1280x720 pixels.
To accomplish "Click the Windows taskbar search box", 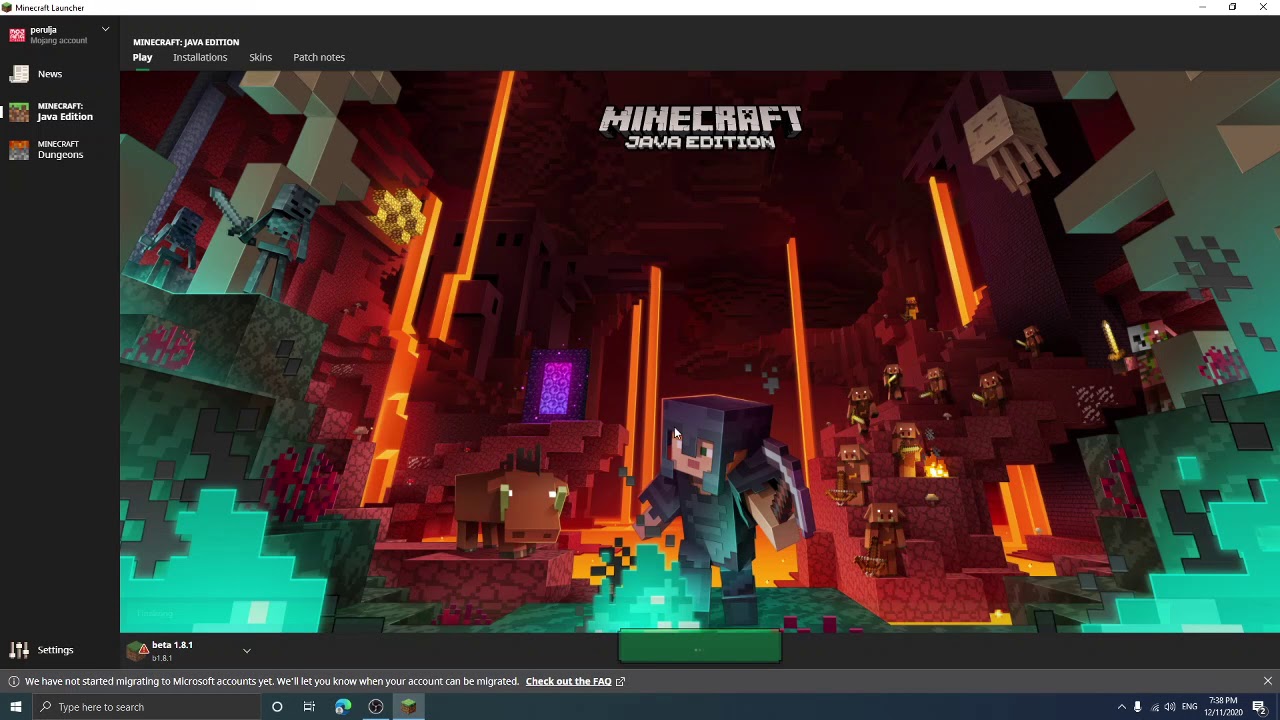I will coord(146,707).
